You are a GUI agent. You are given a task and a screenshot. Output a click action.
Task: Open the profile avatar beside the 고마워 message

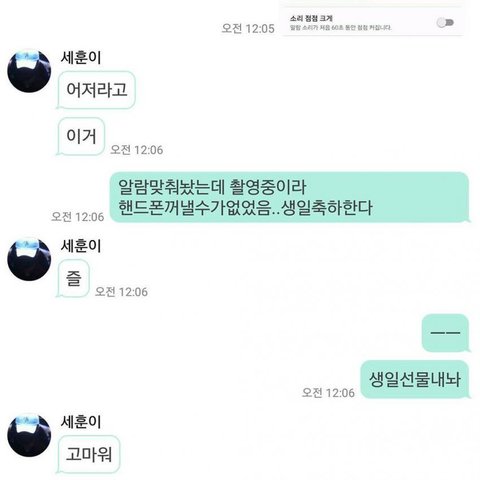point(29,435)
